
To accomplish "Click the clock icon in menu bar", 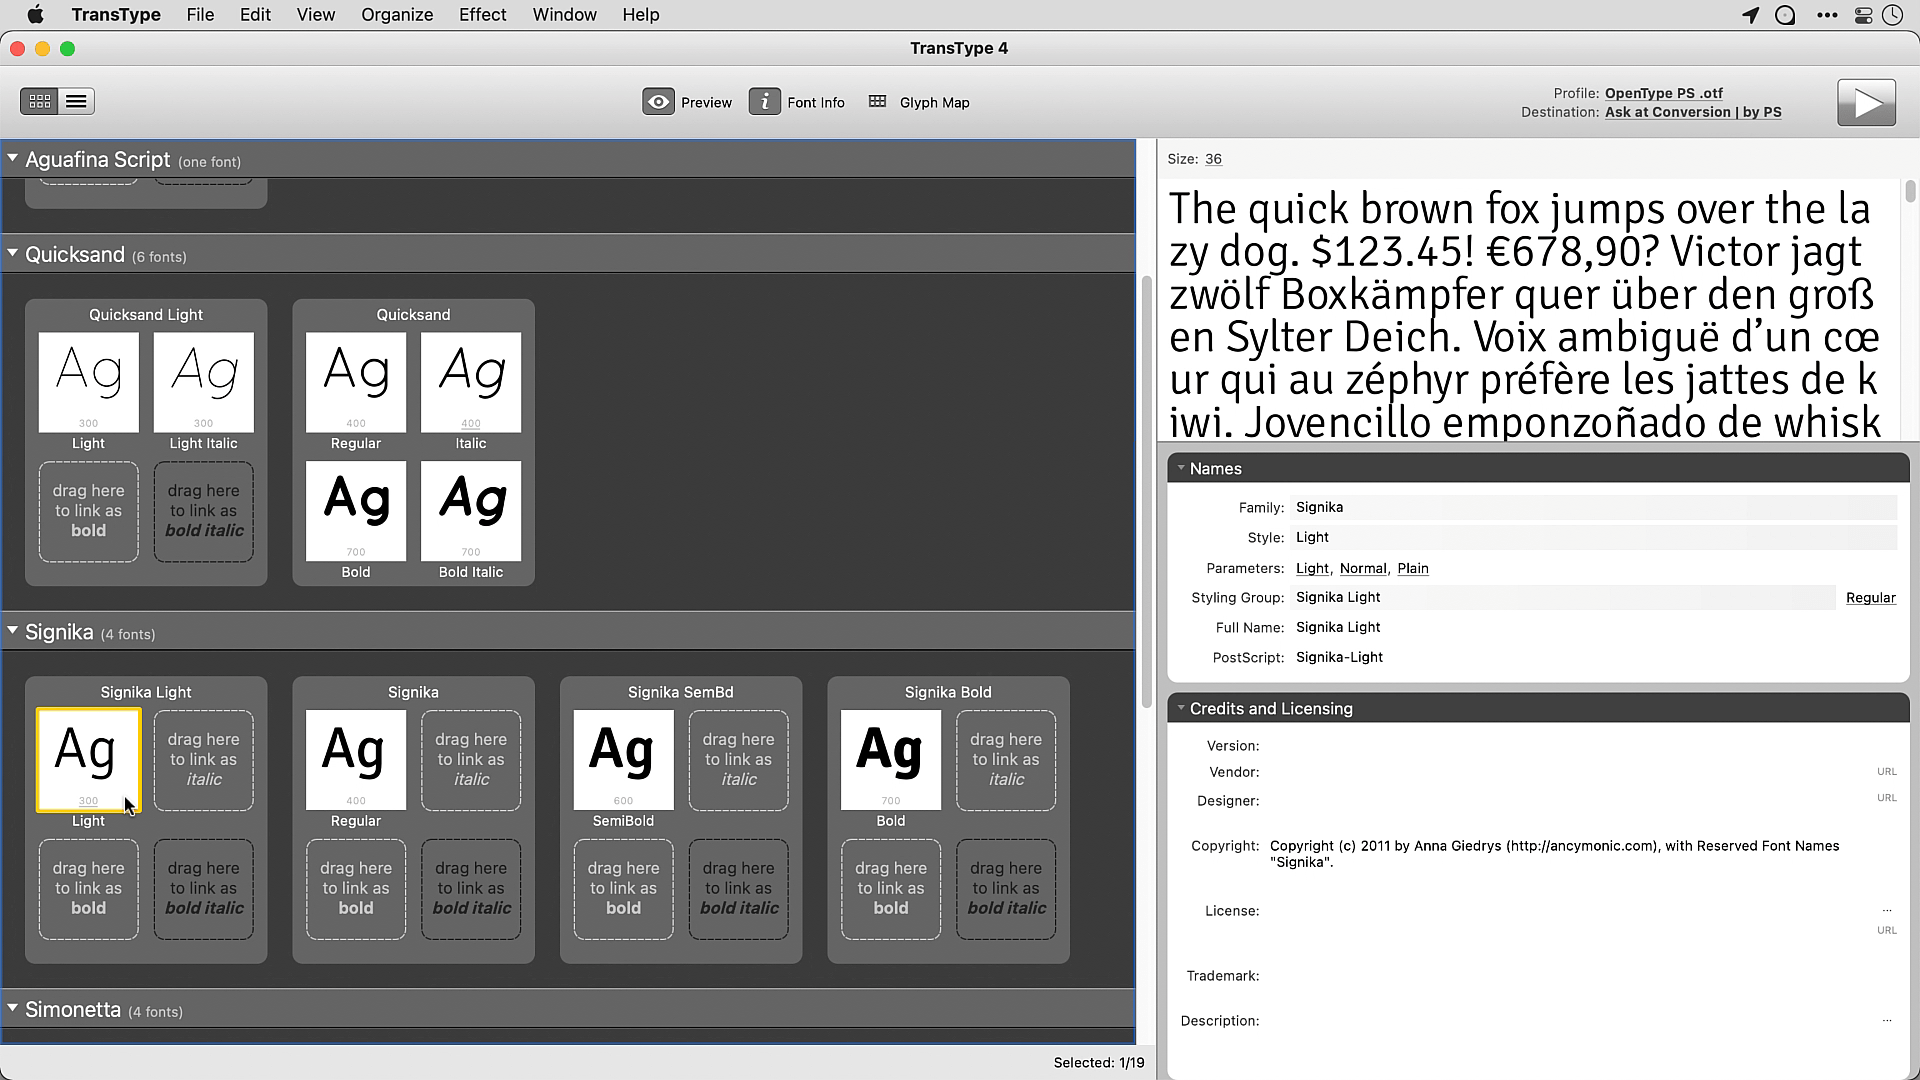I will coord(1893,15).
